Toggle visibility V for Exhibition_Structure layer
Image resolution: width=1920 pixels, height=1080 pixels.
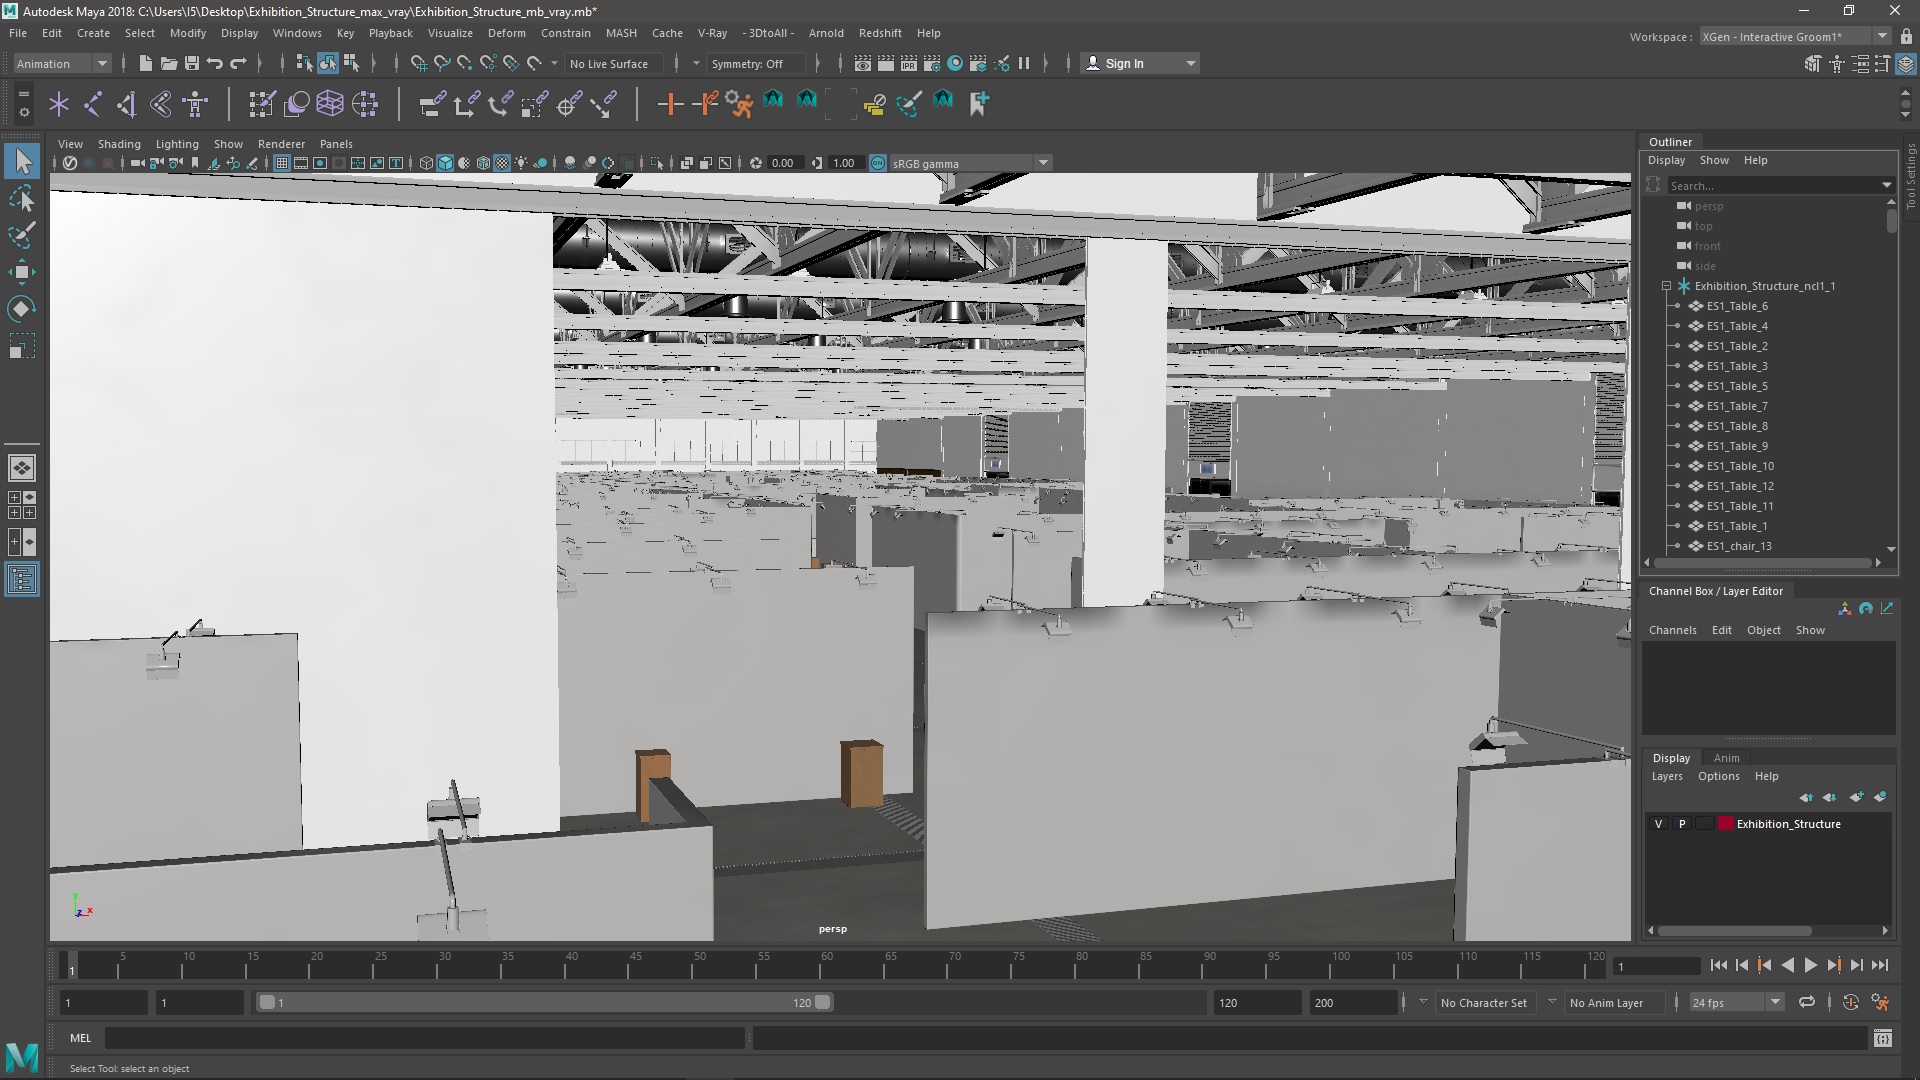point(1658,823)
